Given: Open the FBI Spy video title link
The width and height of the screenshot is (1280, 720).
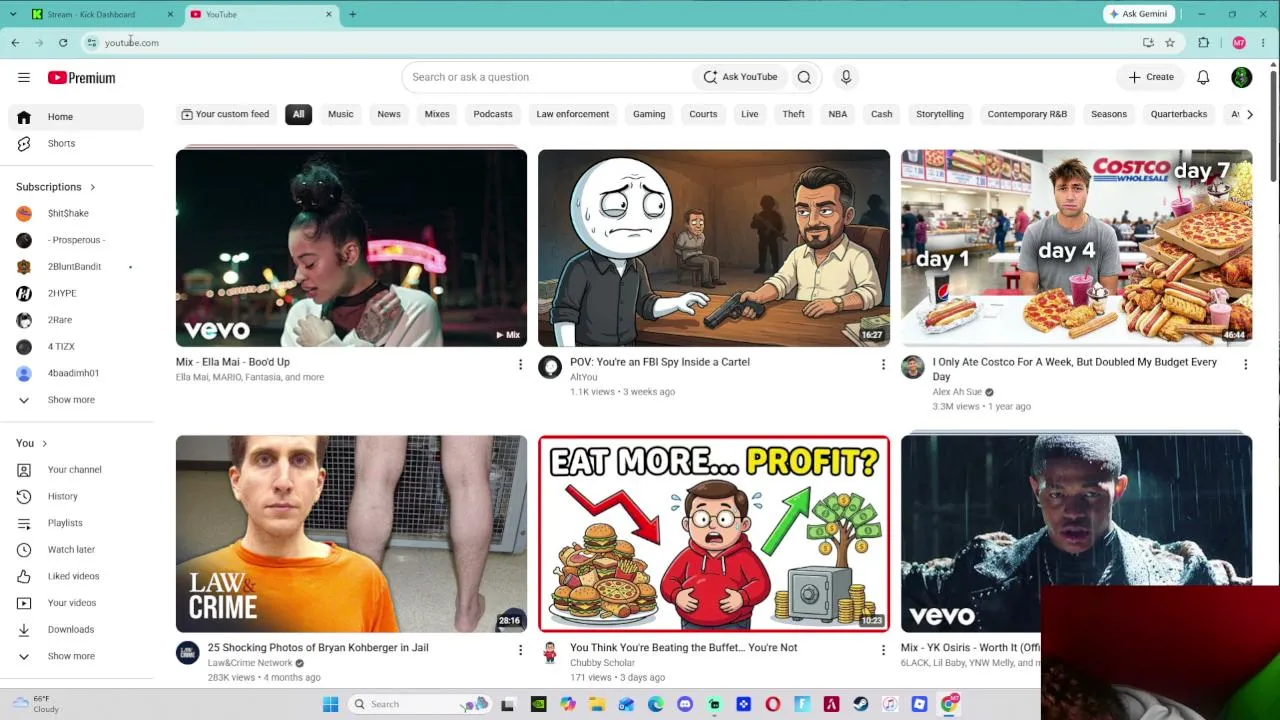Looking at the screenshot, I should 660,362.
